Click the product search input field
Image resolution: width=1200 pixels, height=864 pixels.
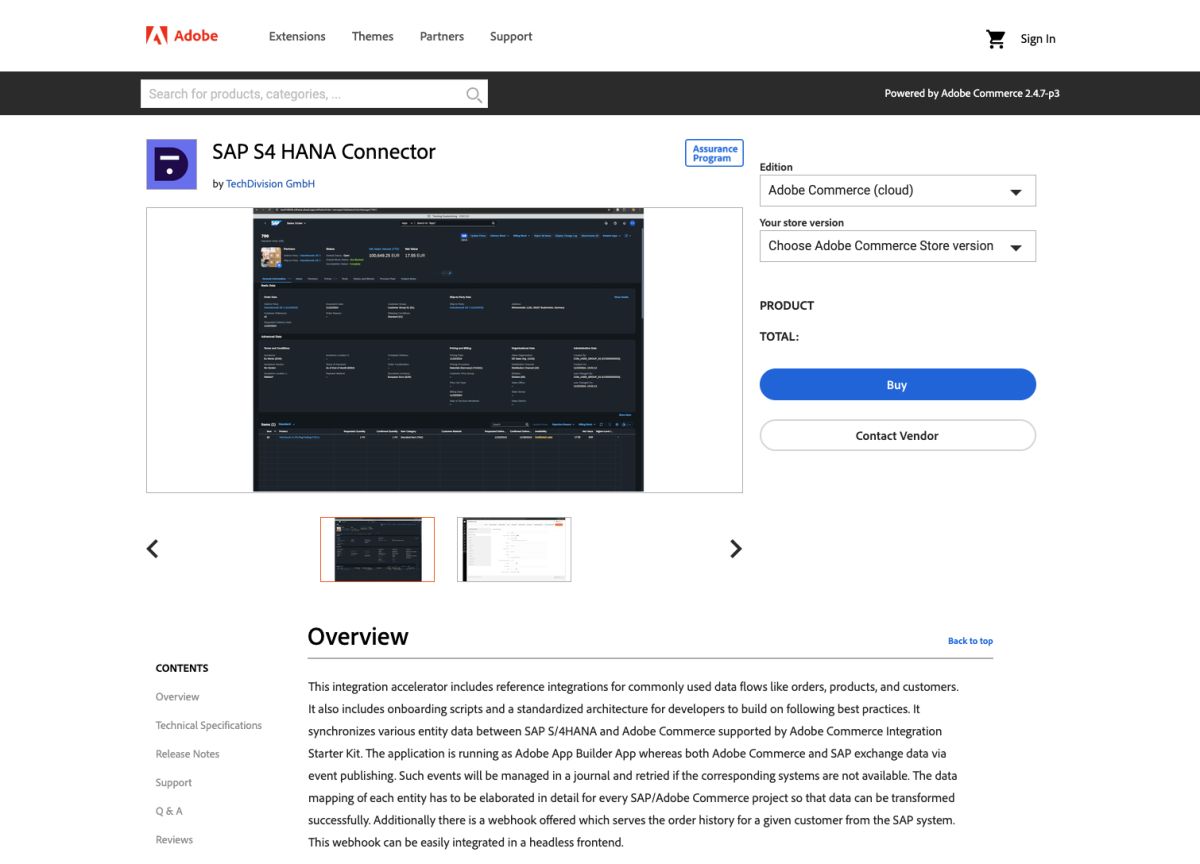(x=300, y=93)
